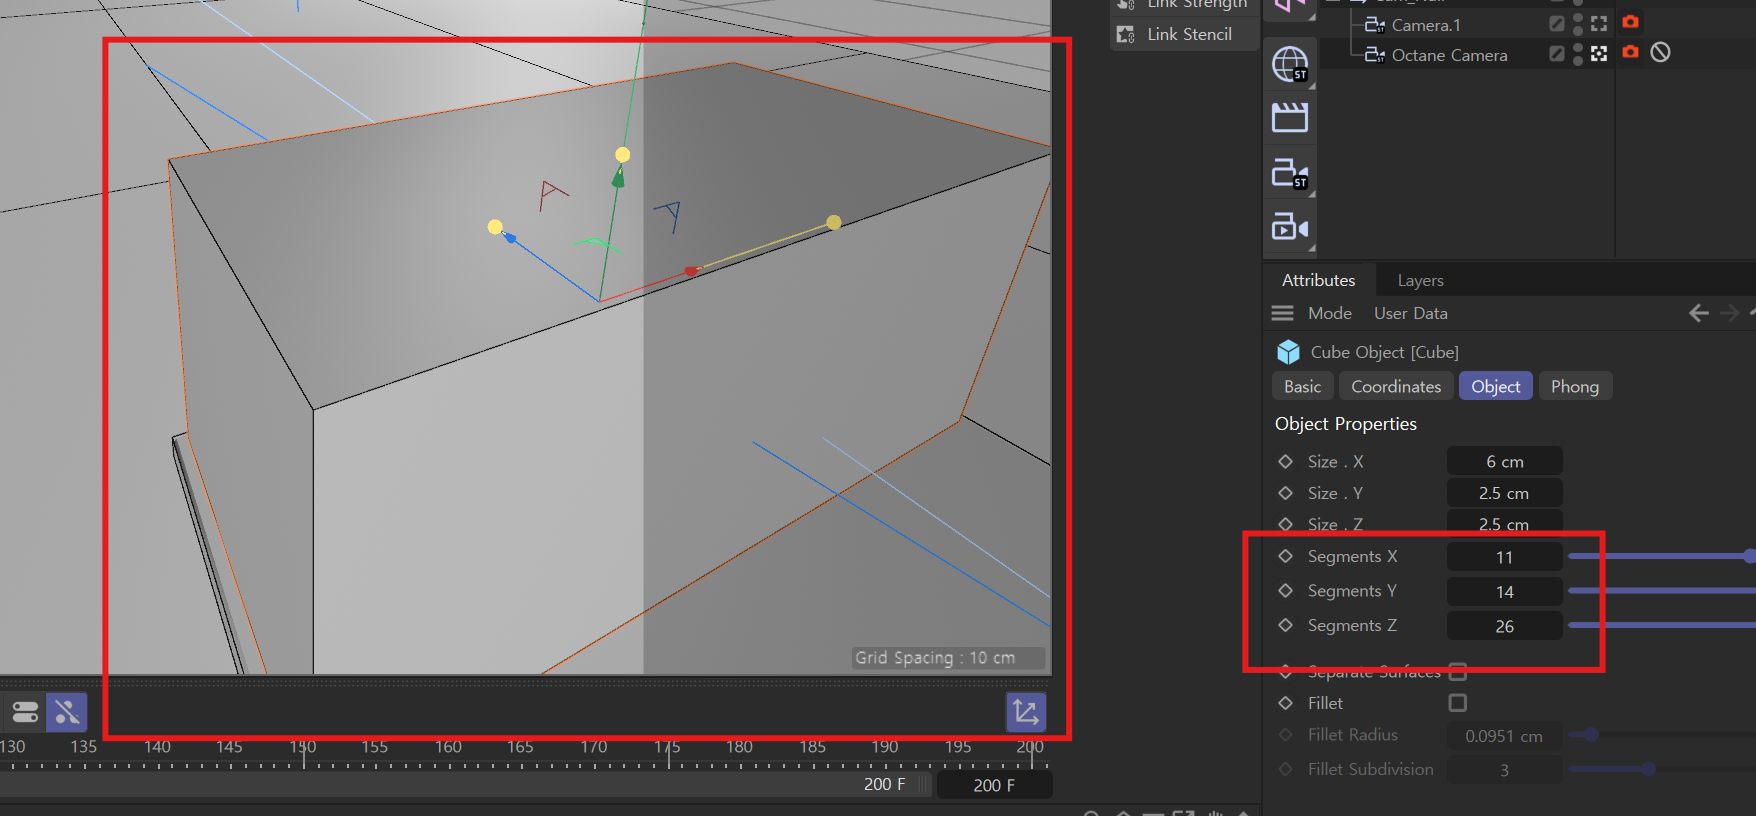Open the Mode menu in Attributes
Image resolution: width=1756 pixels, height=816 pixels.
[1329, 314]
